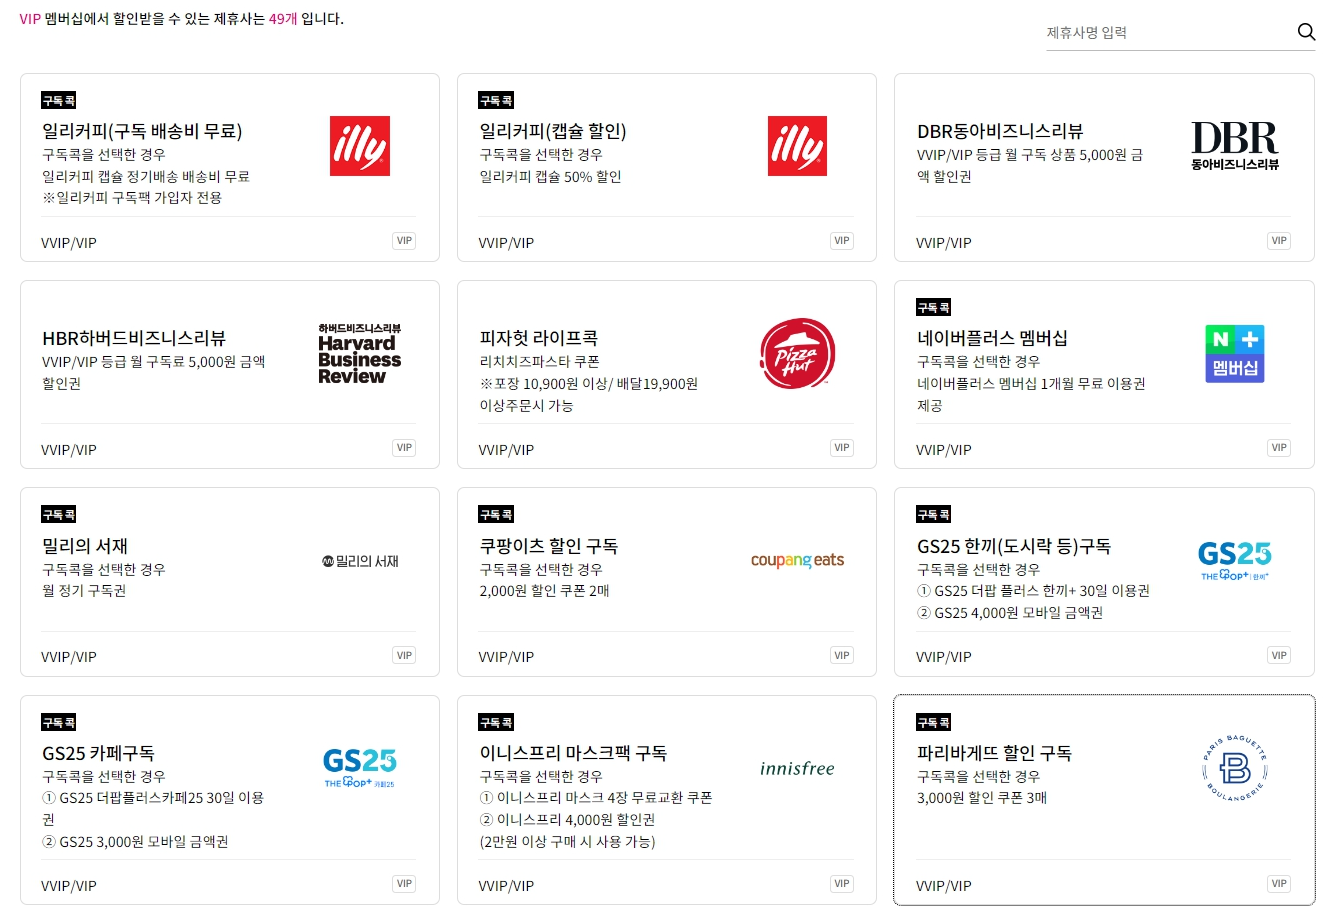Click VVIP/VIP grade text on 피자헛 라이프콕 card

pos(506,450)
